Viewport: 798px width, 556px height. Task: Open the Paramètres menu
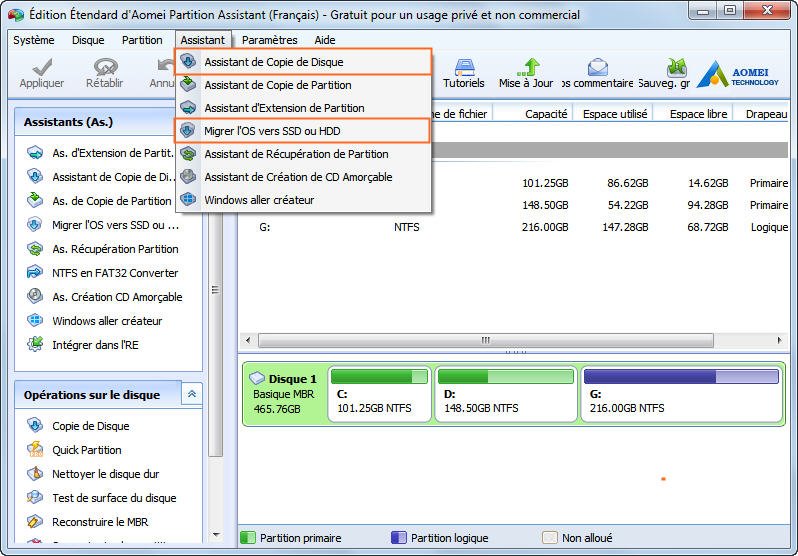pyautogui.click(x=270, y=40)
